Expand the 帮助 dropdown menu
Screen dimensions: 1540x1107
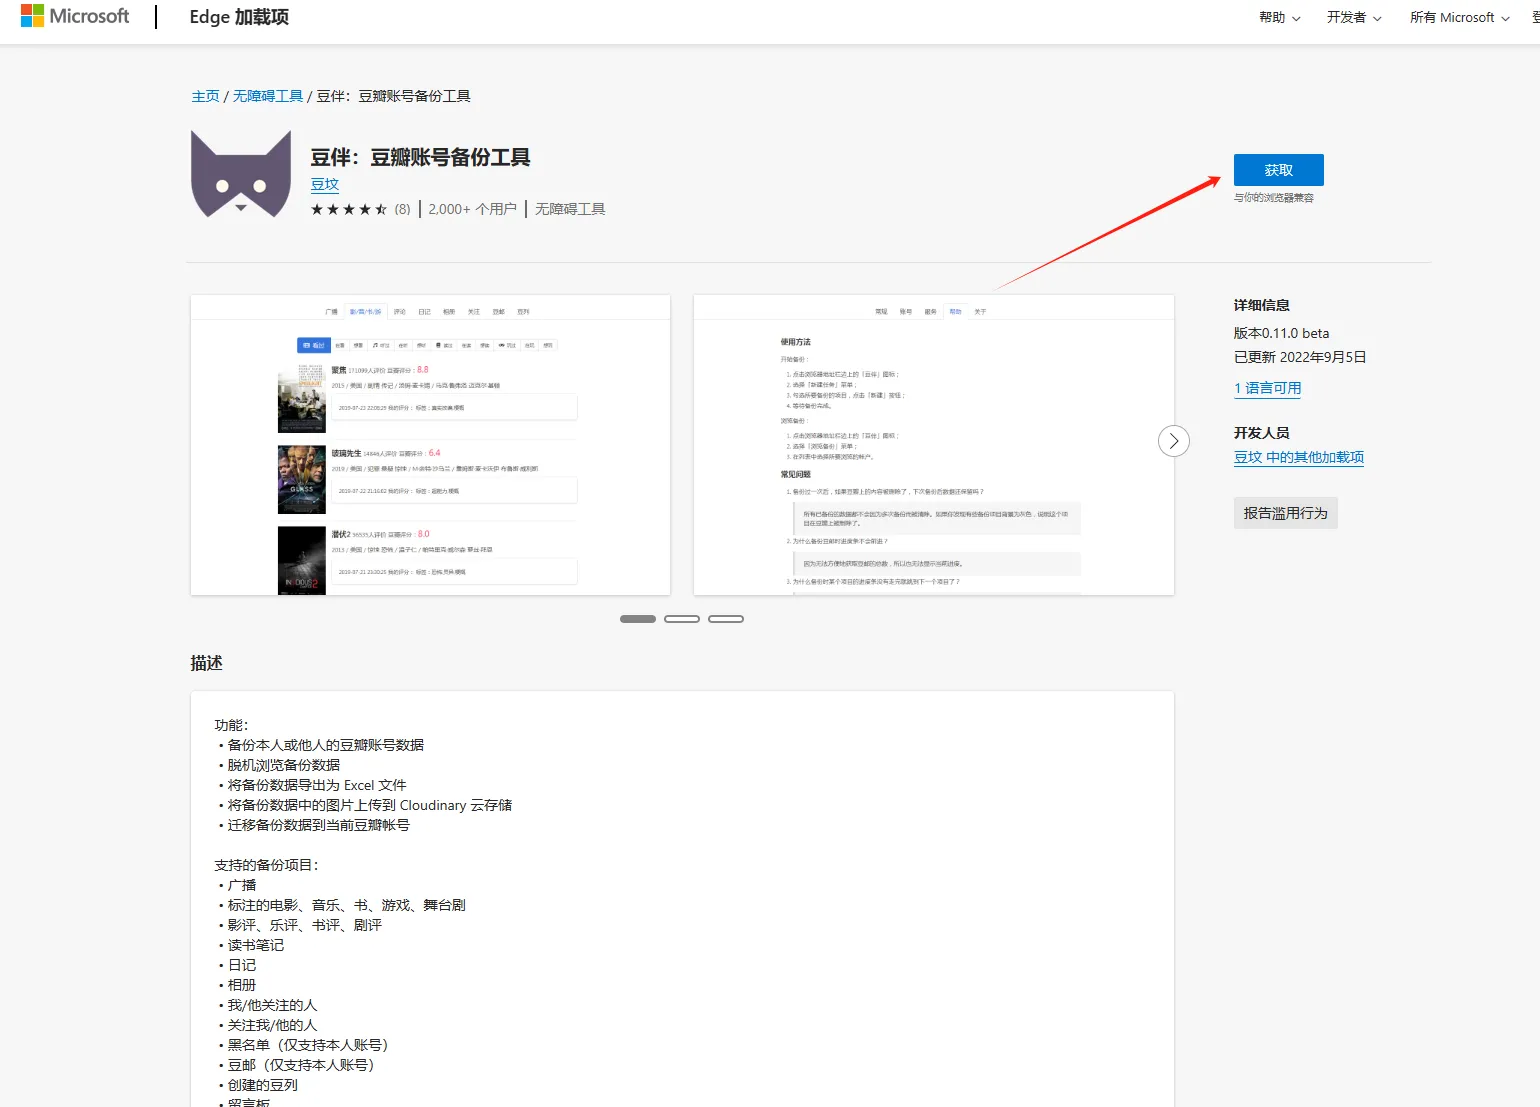[x=1280, y=17]
